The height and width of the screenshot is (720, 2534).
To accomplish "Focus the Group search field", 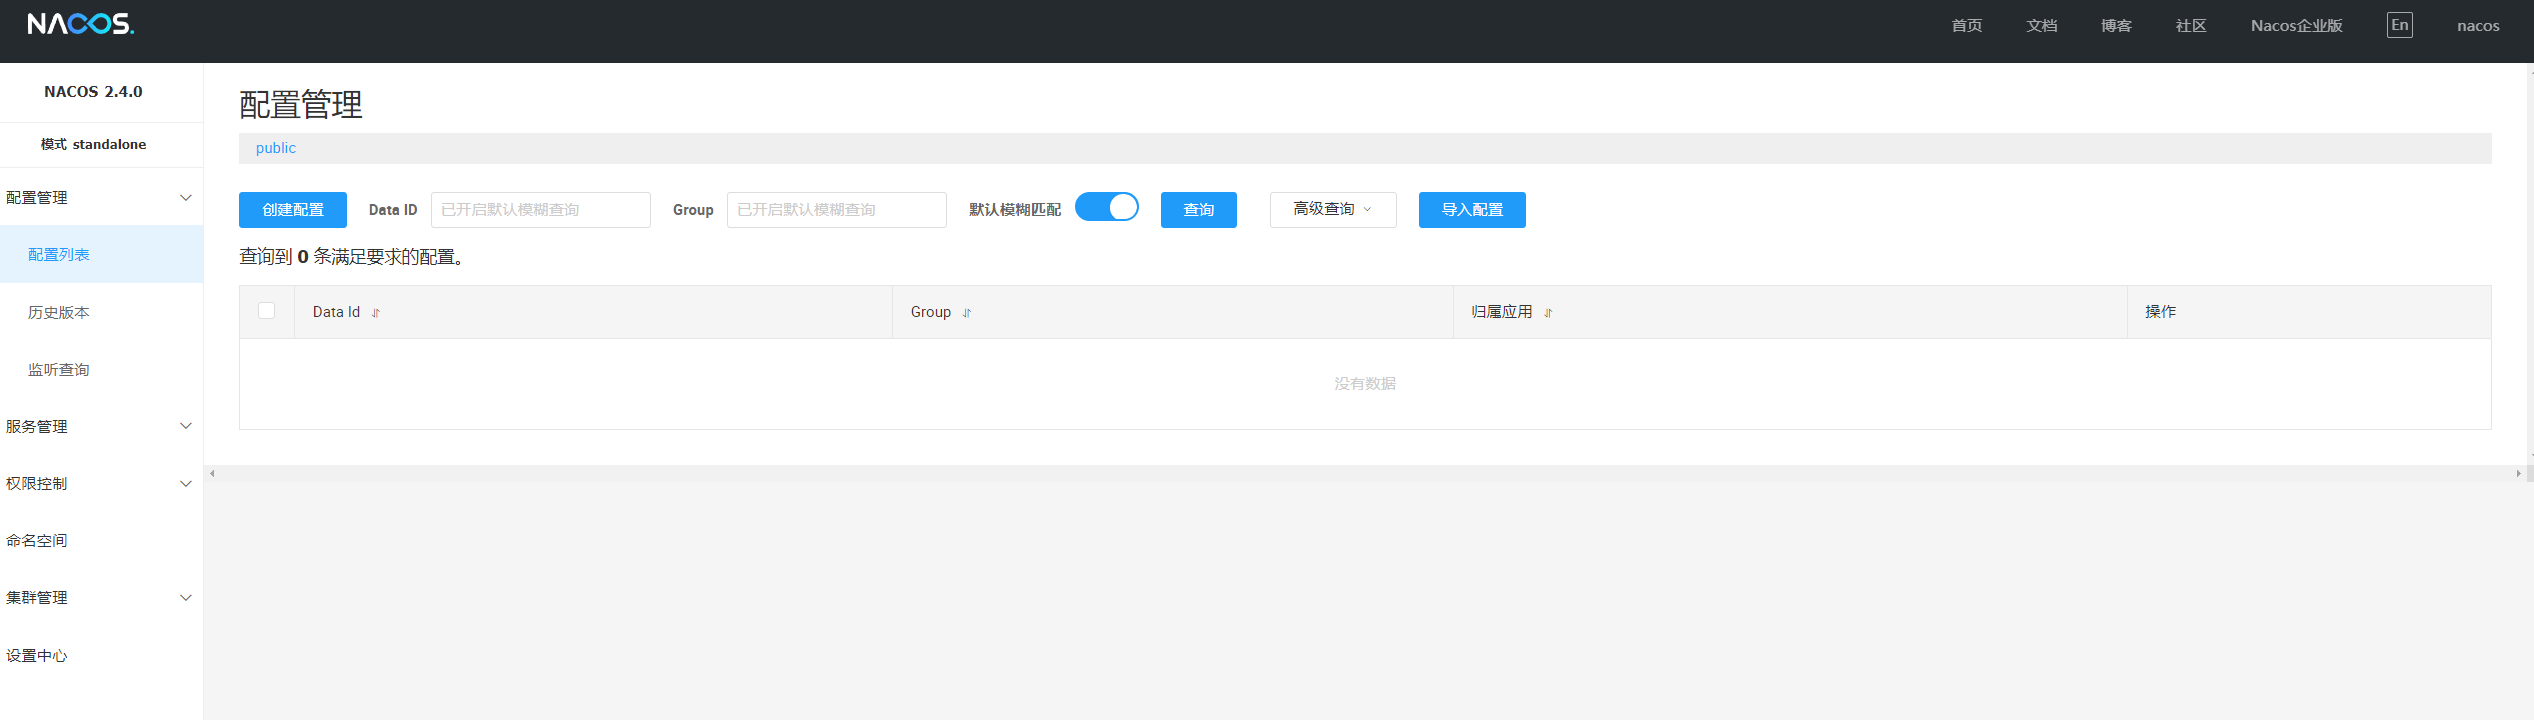I will (837, 209).
